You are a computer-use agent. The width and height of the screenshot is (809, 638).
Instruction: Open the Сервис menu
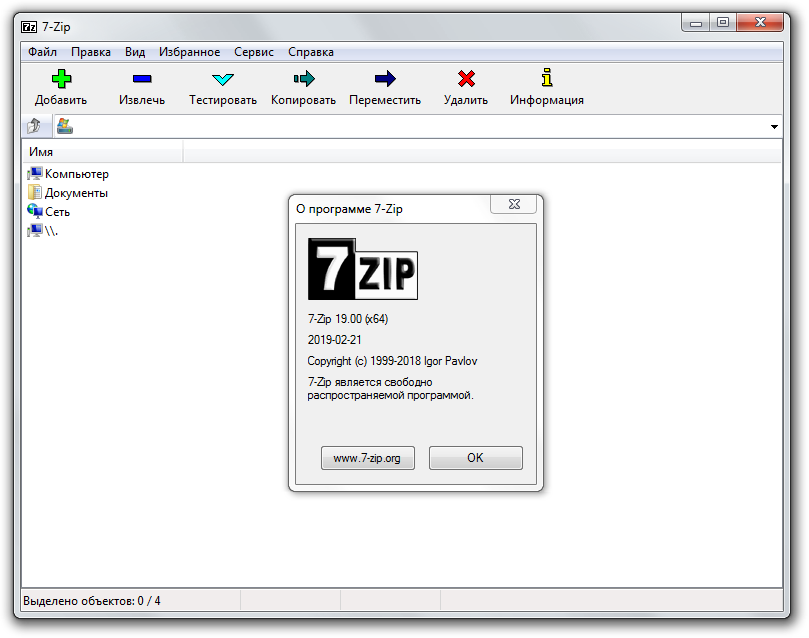(x=253, y=52)
